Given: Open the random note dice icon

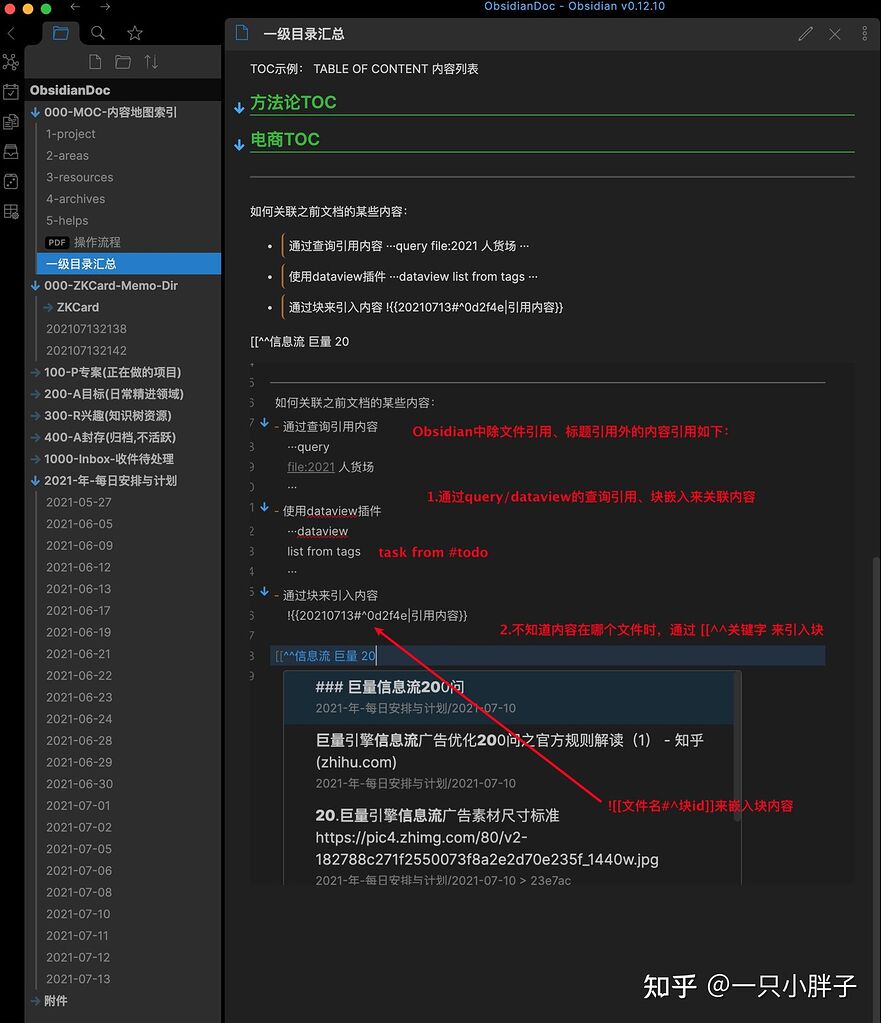Looking at the screenshot, I should click(11, 182).
